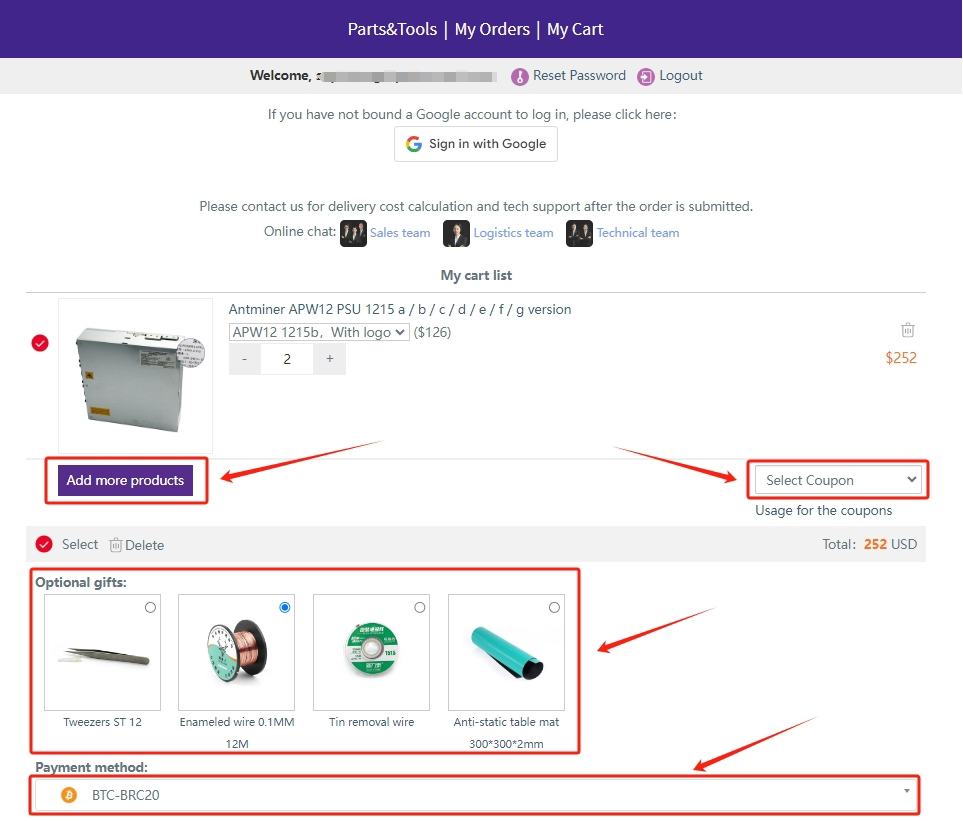The height and width of the screenshot is (821, 963).
Task: Open the Select Coupon dropdown
Action: click(841, 480)
